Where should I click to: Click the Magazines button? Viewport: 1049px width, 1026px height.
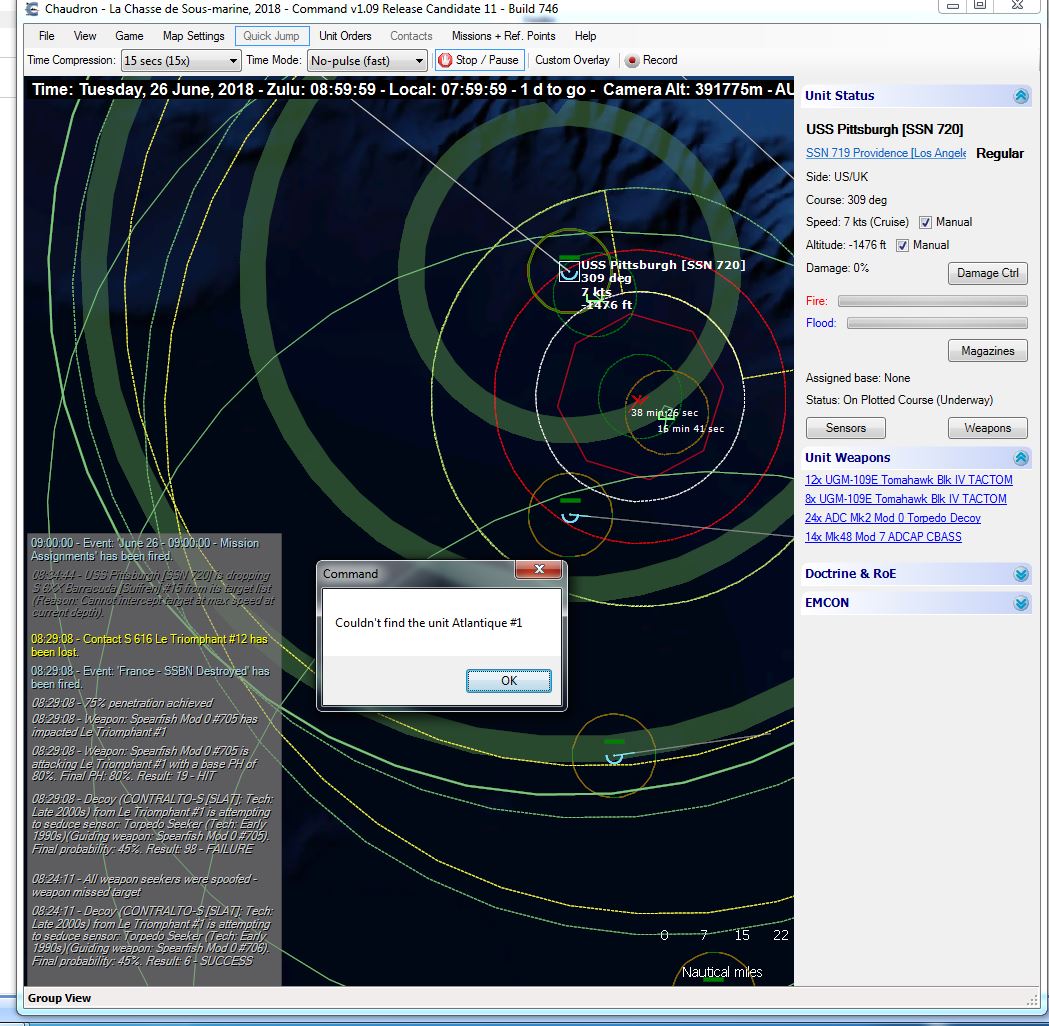point(987,351)
